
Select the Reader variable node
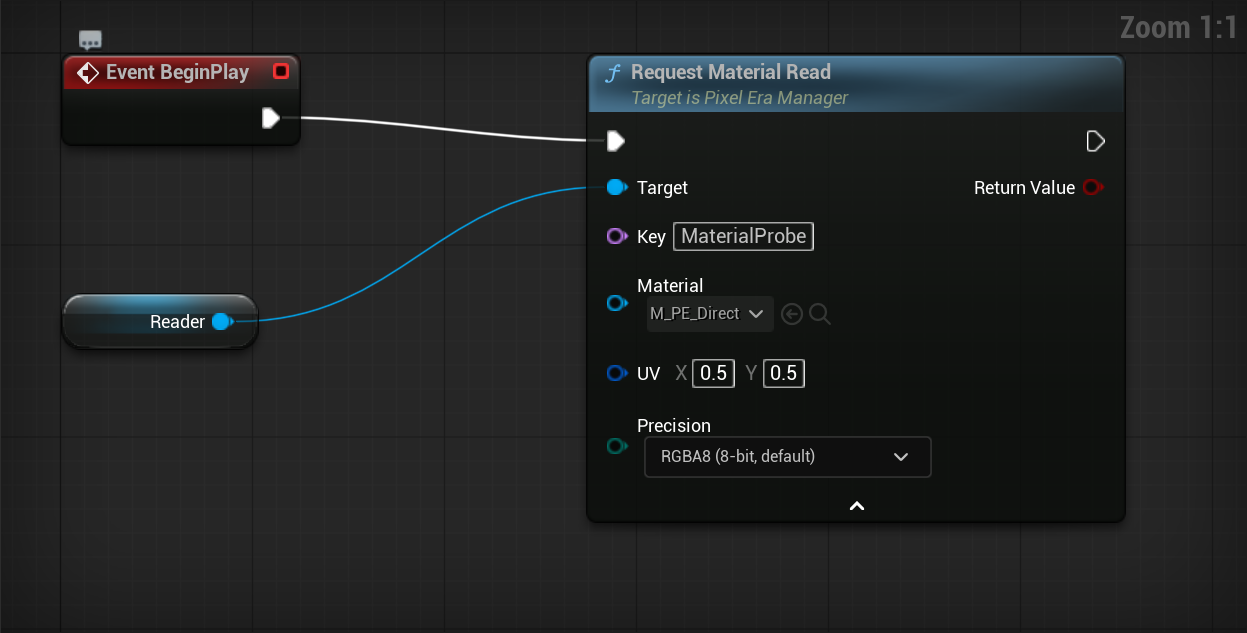tap(160, 321)
